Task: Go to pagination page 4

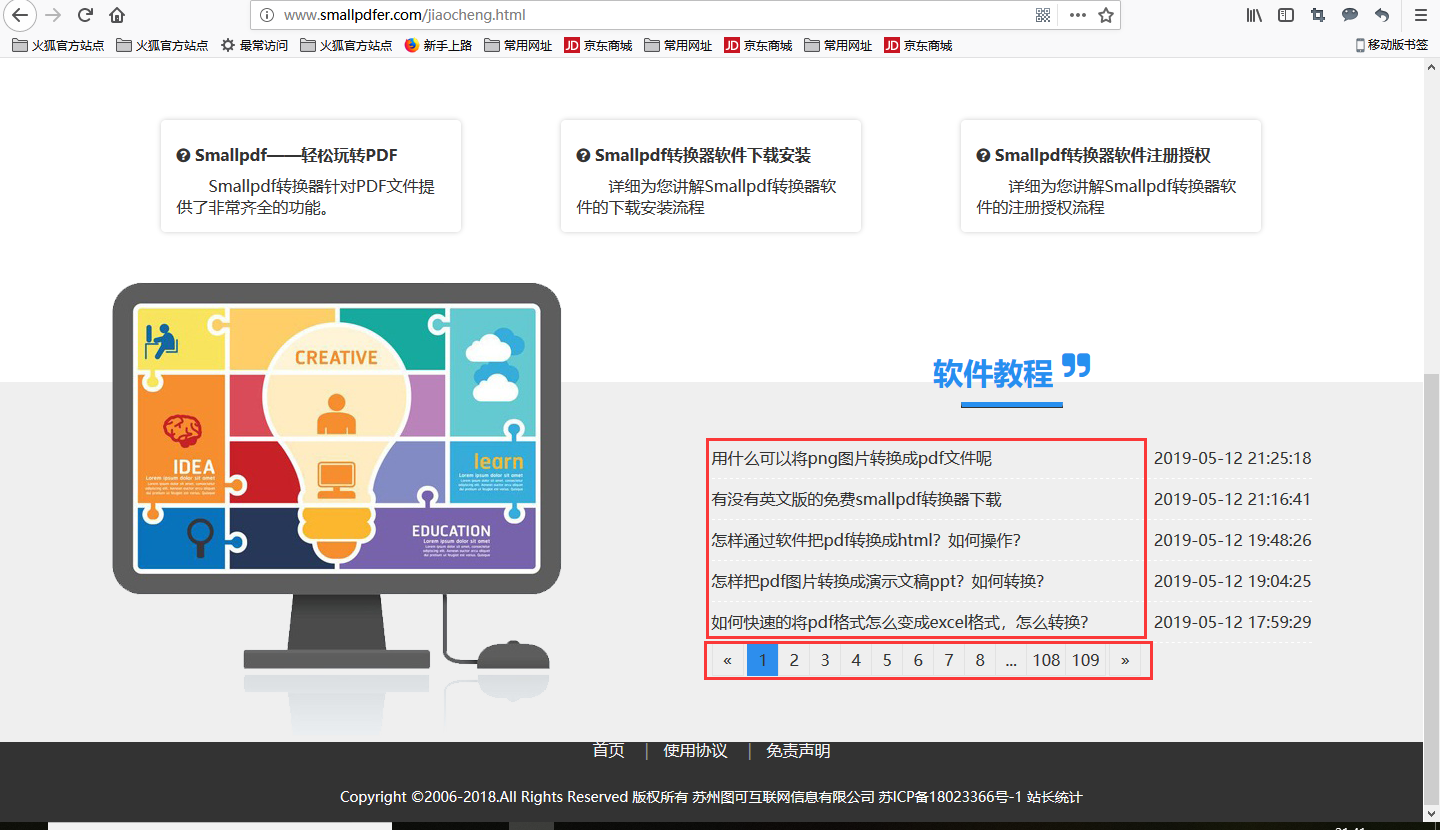Action: point(856,660)
